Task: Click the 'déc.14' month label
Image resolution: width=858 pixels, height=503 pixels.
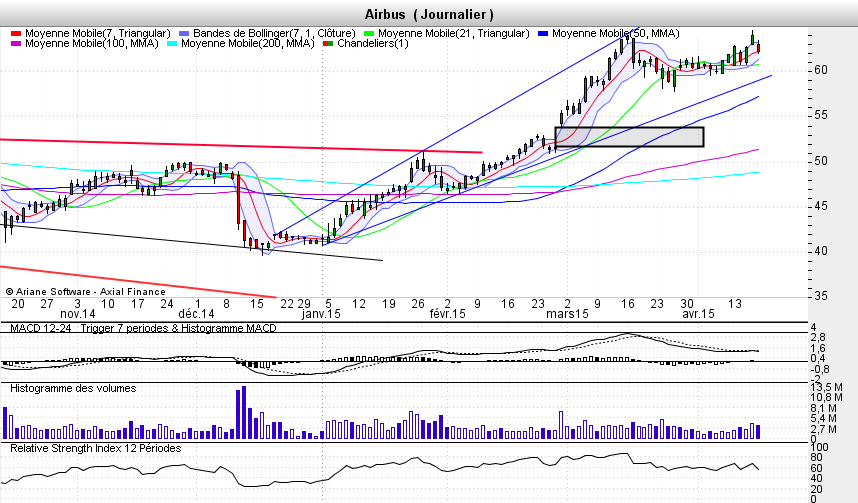Action: click(197, 314)
